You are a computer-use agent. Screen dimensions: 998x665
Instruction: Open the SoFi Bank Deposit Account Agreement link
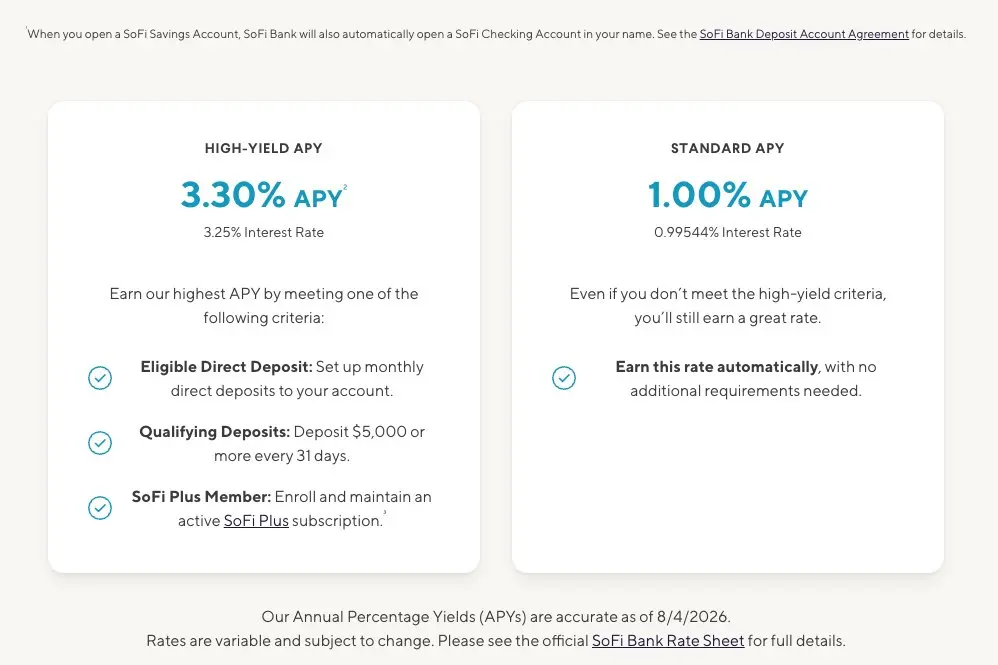point(804,34)
